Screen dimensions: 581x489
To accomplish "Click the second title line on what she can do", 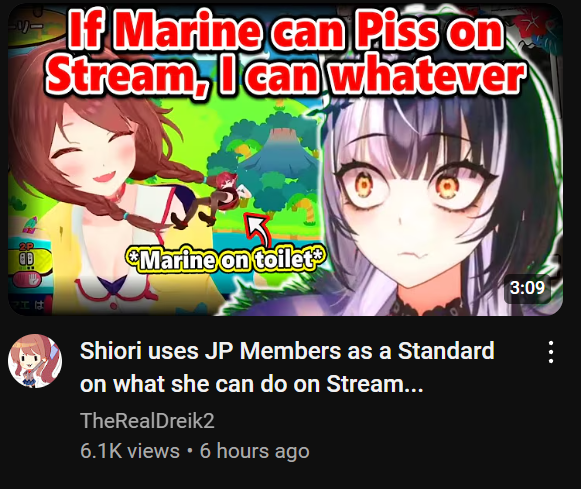I will [251, 384].
